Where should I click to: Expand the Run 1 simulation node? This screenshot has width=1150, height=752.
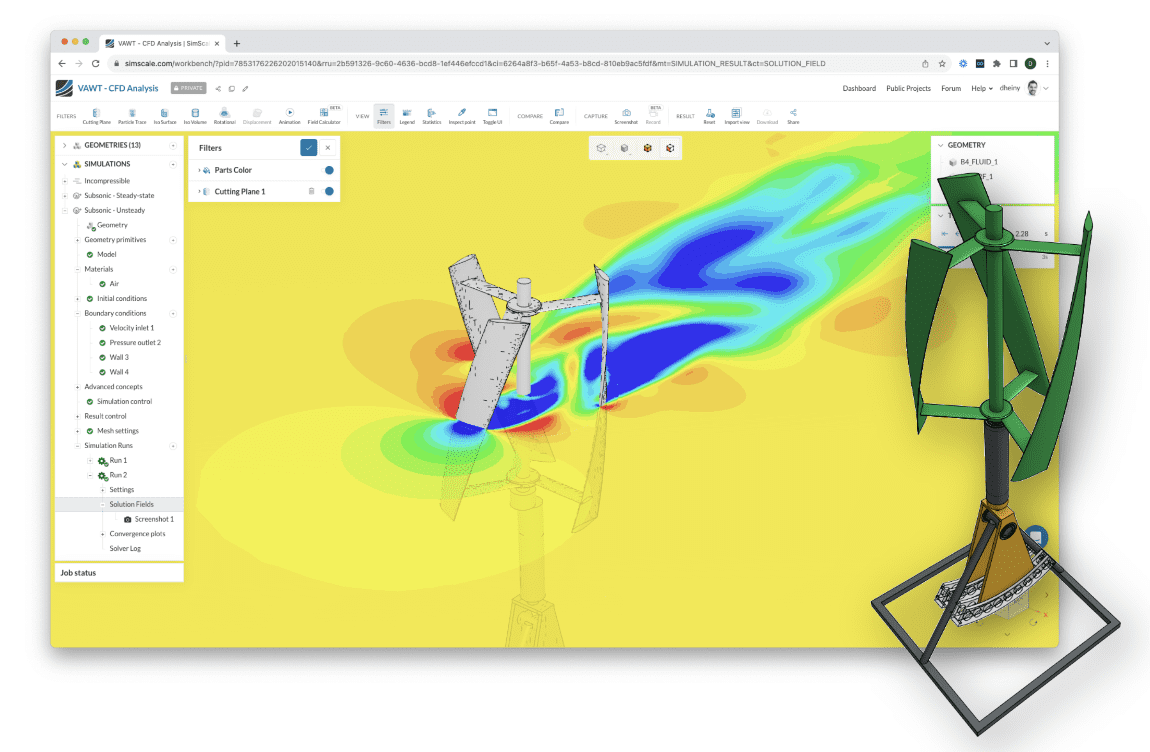tap(88, 459)
